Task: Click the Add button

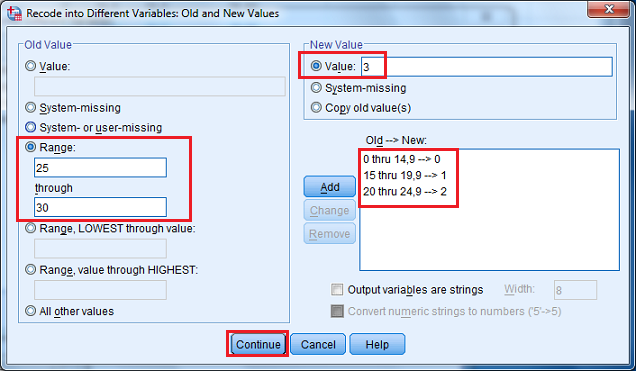Action: [330, 187]
